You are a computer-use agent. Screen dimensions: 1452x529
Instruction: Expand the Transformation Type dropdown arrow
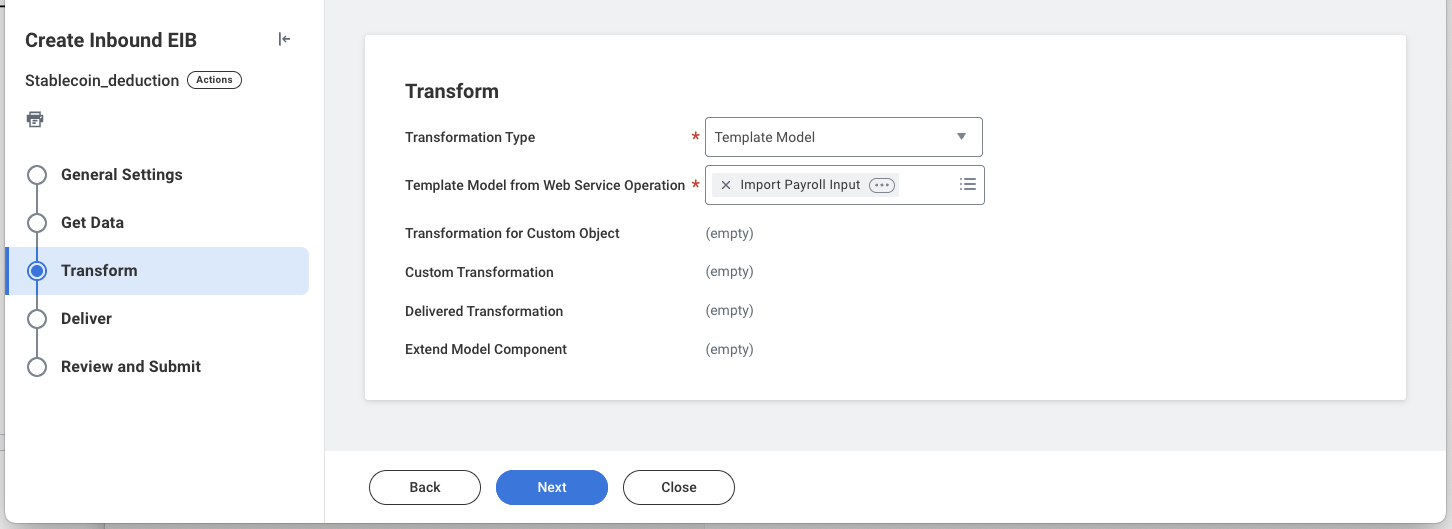tap(961, 137)
